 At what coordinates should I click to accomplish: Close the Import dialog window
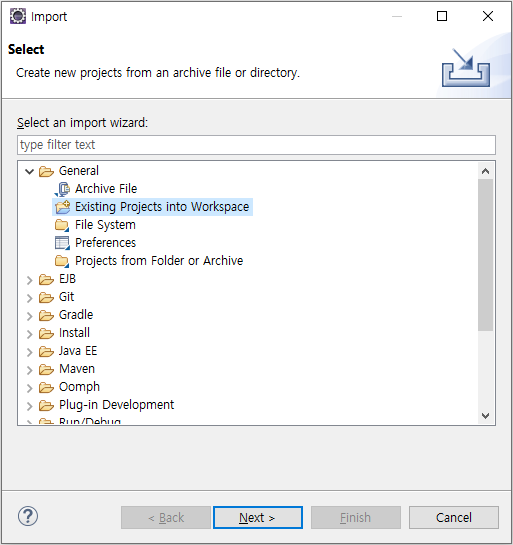click(488, 16)
